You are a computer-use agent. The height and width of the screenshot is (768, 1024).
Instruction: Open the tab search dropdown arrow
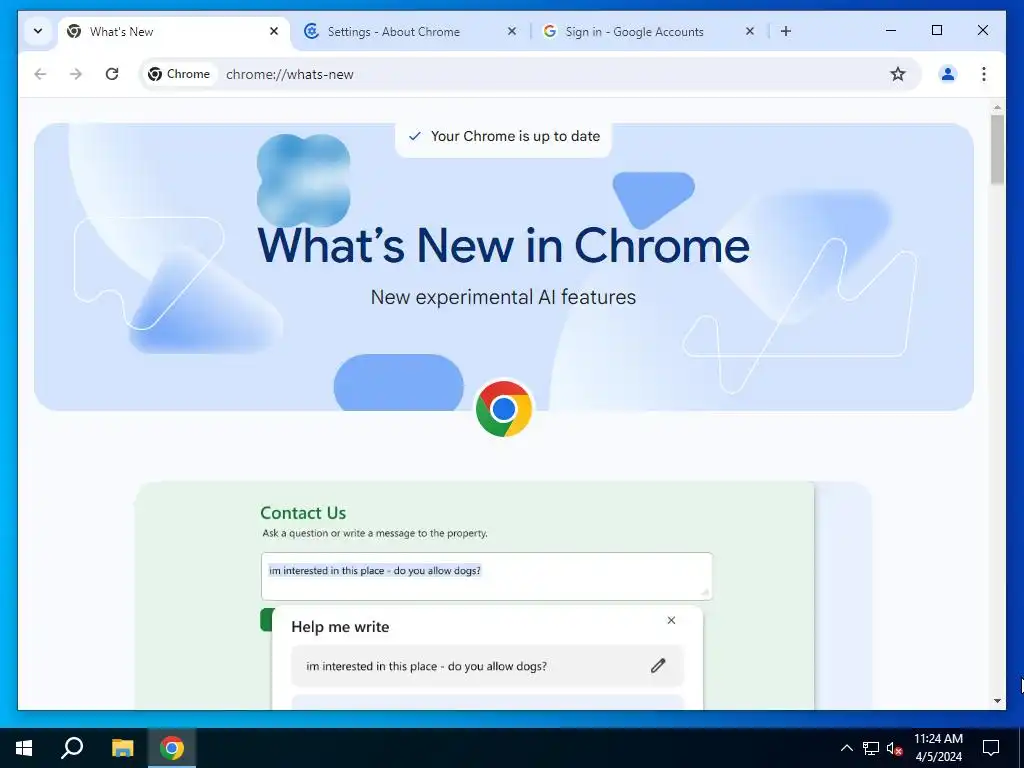(x=38, y=31)
